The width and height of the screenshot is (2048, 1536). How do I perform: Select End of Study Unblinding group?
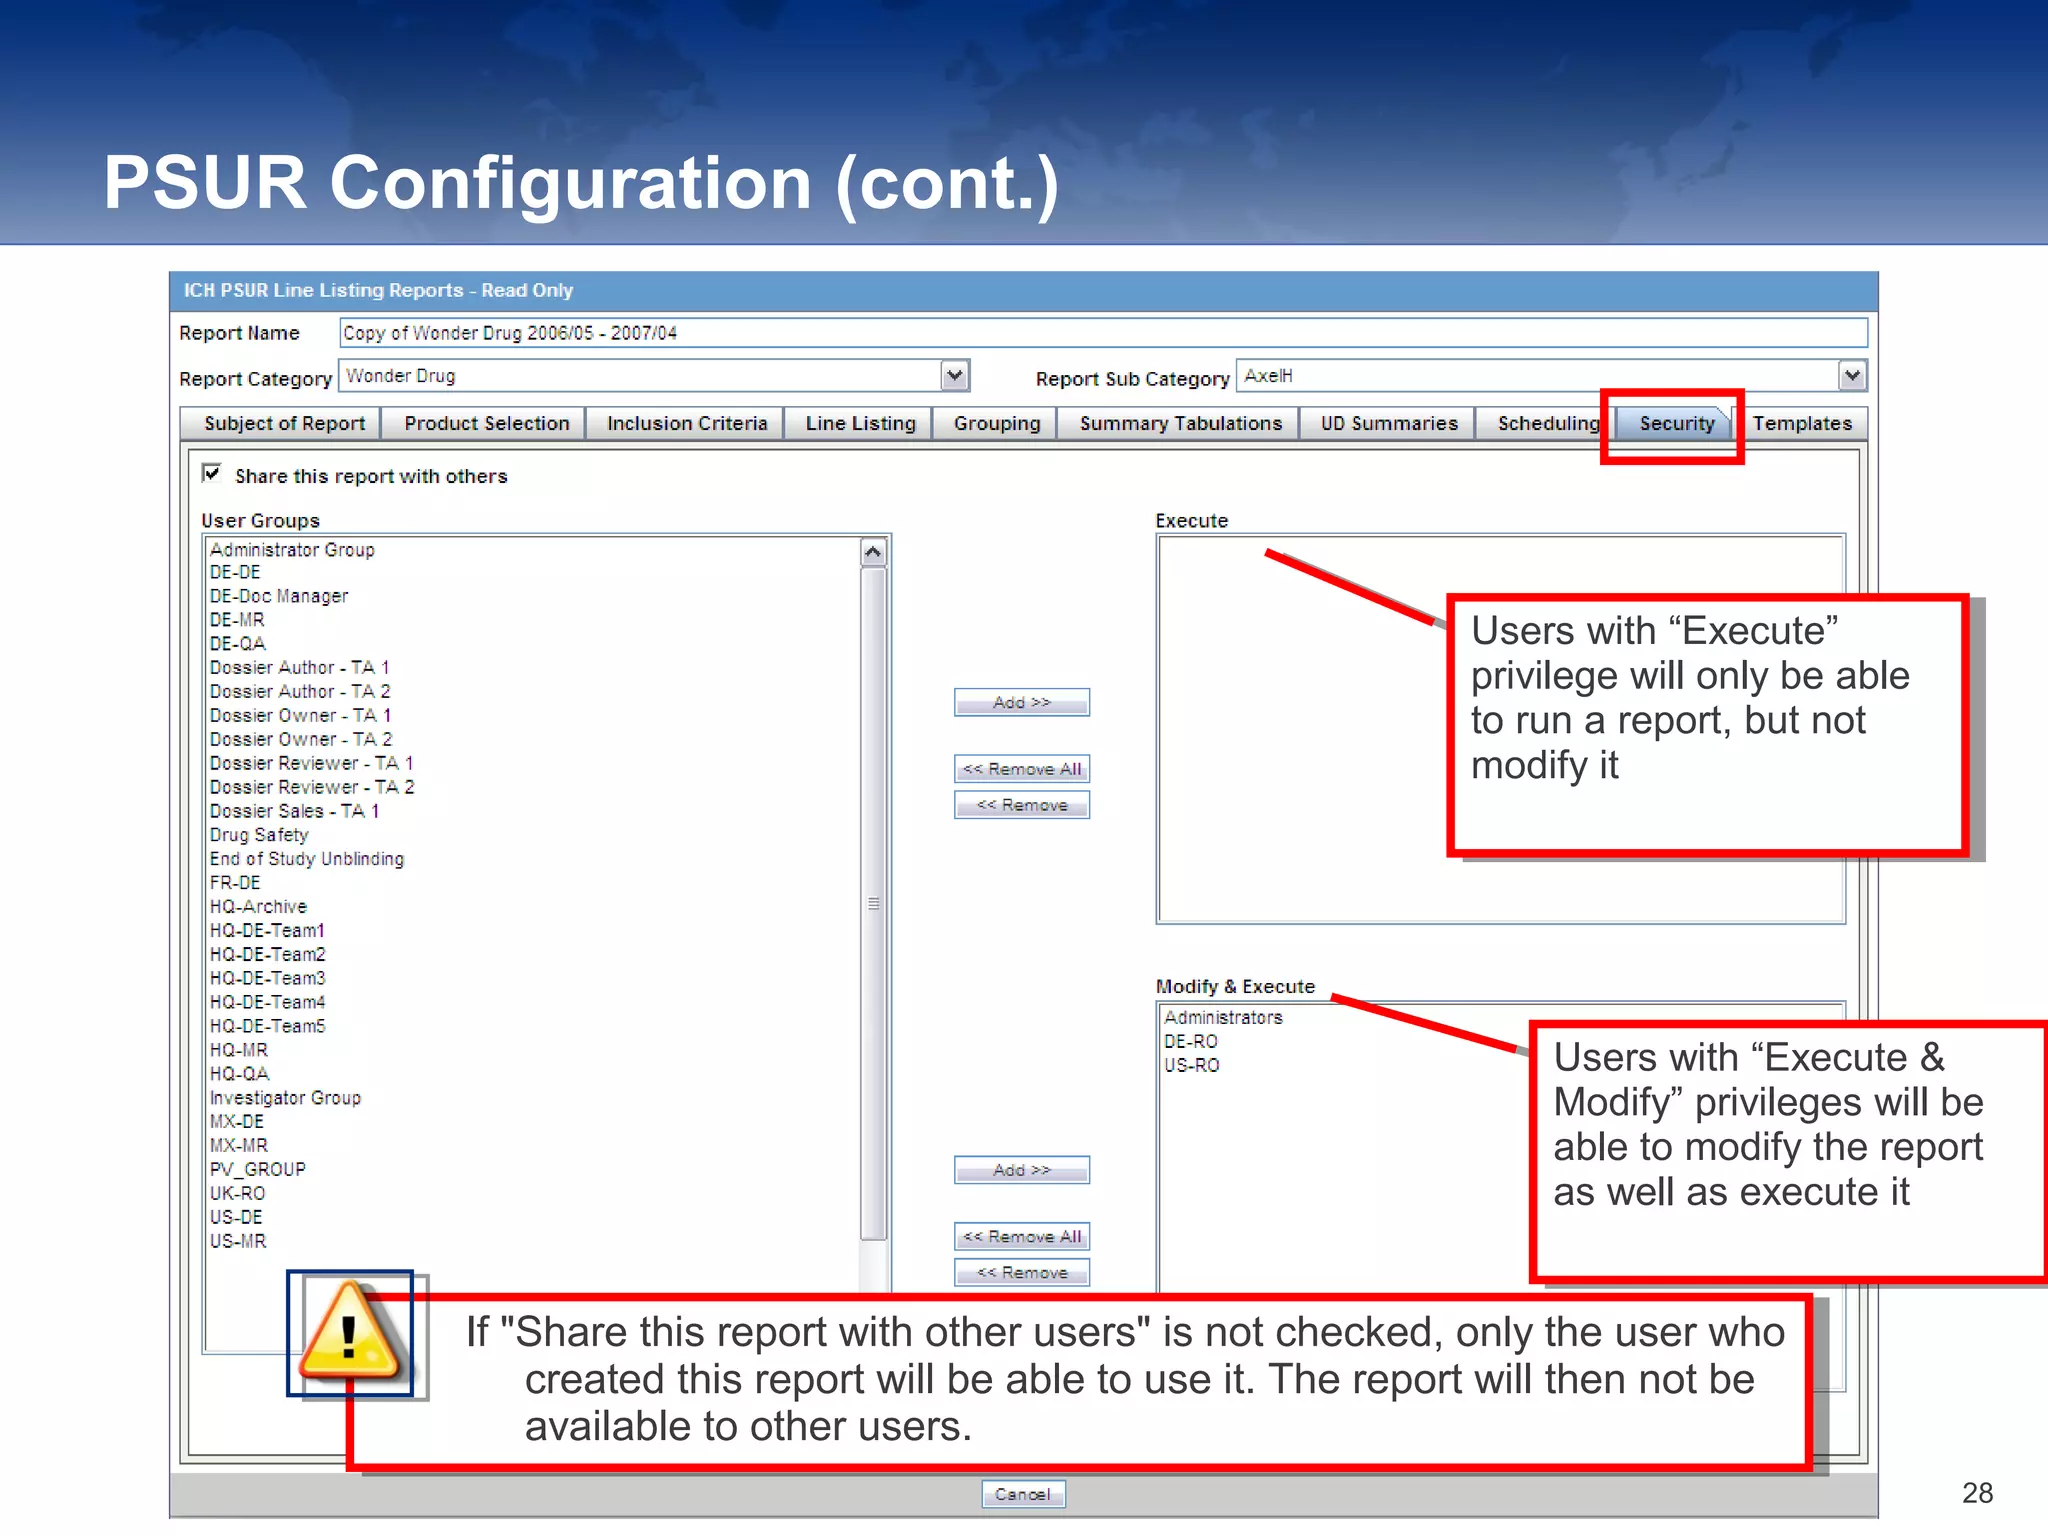click(x=307, y=858)
